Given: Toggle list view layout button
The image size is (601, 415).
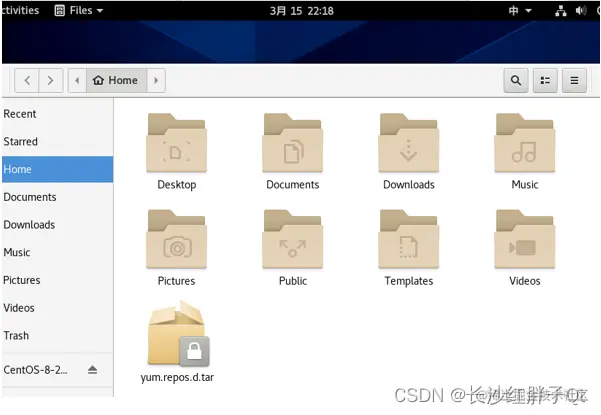Looking at the screenshot, I should click(x=545, y=80).
